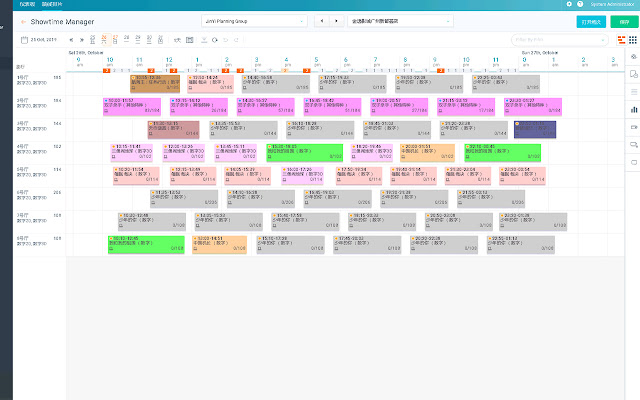Viewport: 640px width, 400px height.
Task: Click the back arrow beside Showtime Manager
Action: (24, 20)
